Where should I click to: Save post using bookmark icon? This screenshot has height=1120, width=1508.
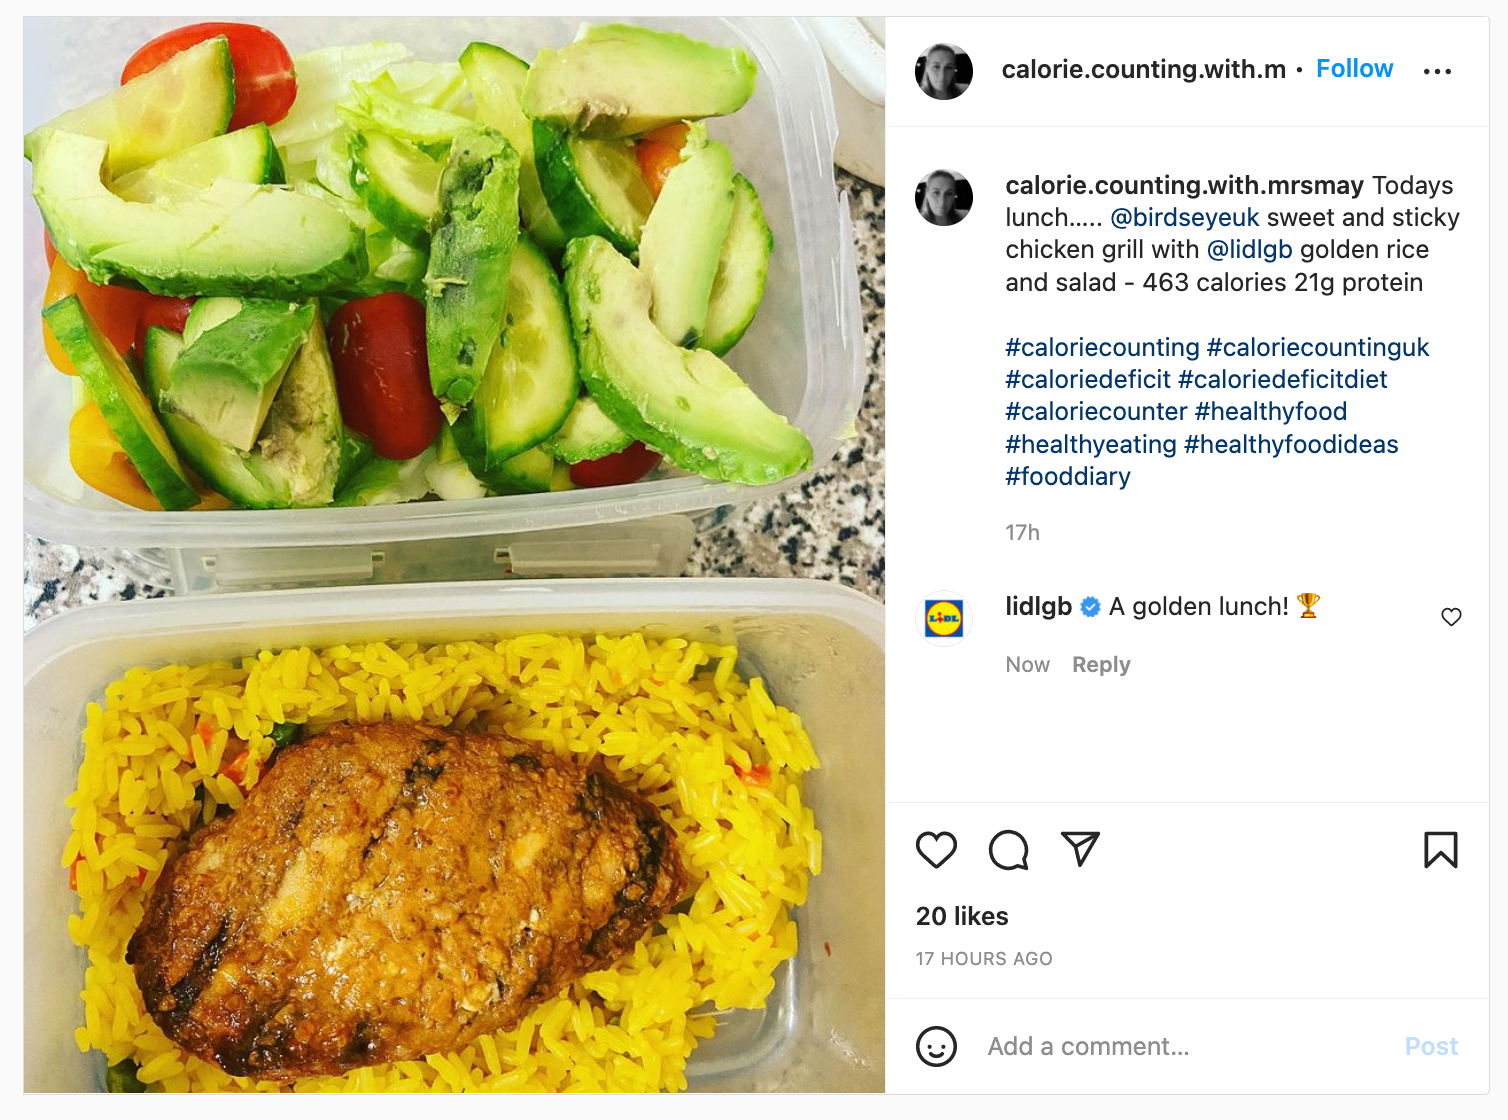(1441, 850)
